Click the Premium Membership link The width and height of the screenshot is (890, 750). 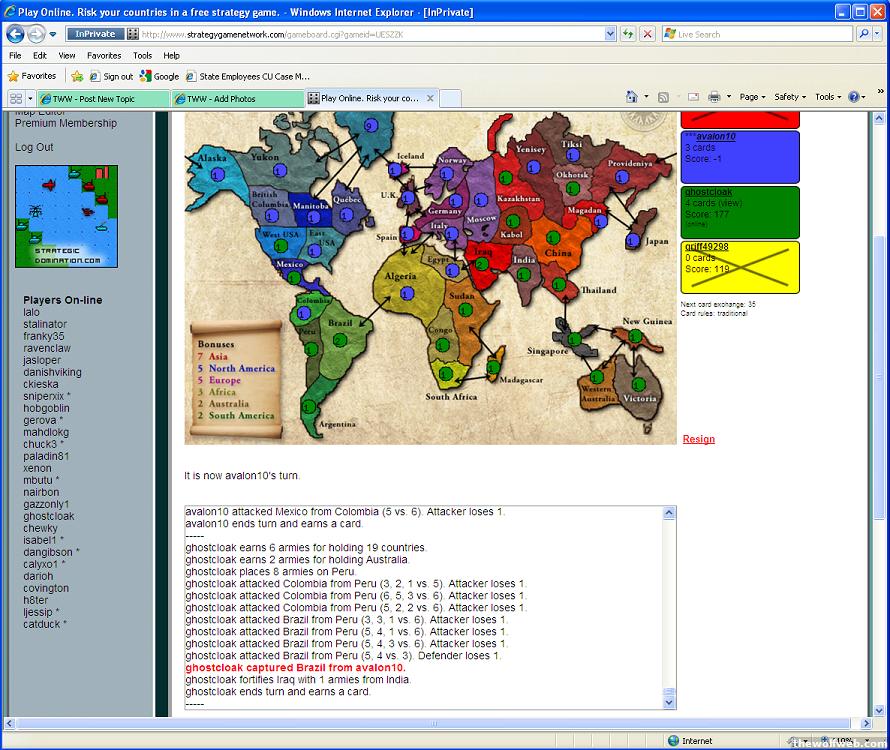pos(66,123)
